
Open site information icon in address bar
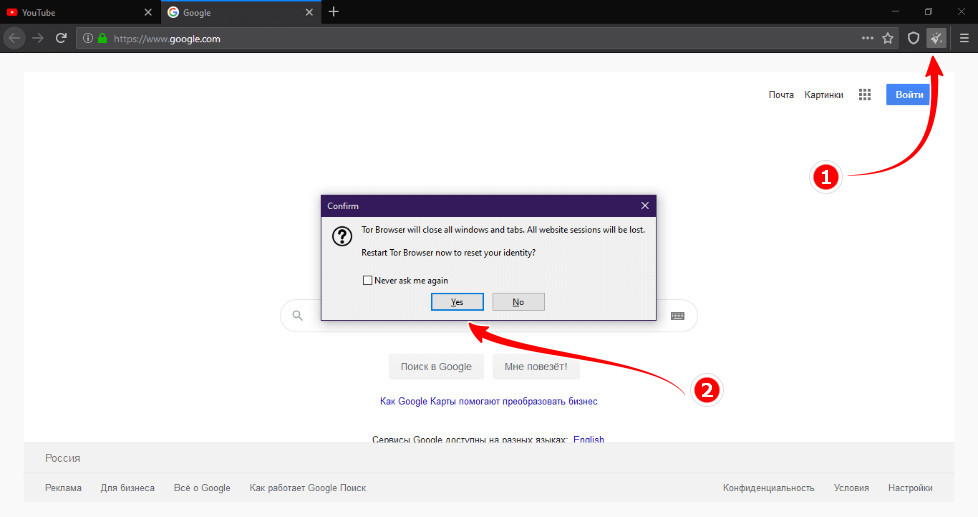pyautogui.click(x=88, y=38)
